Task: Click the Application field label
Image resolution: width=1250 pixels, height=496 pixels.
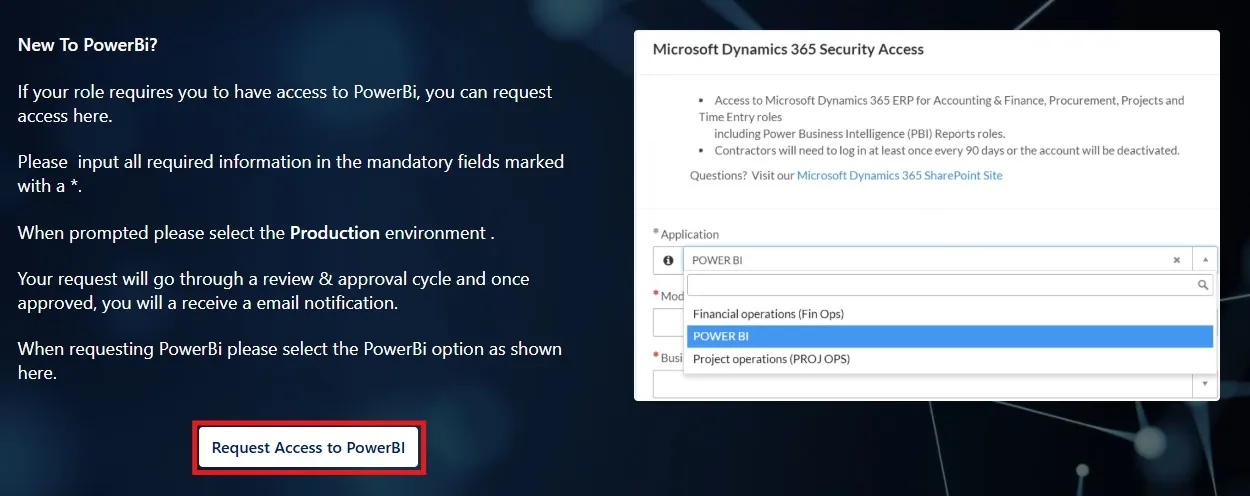Action: 690,234
